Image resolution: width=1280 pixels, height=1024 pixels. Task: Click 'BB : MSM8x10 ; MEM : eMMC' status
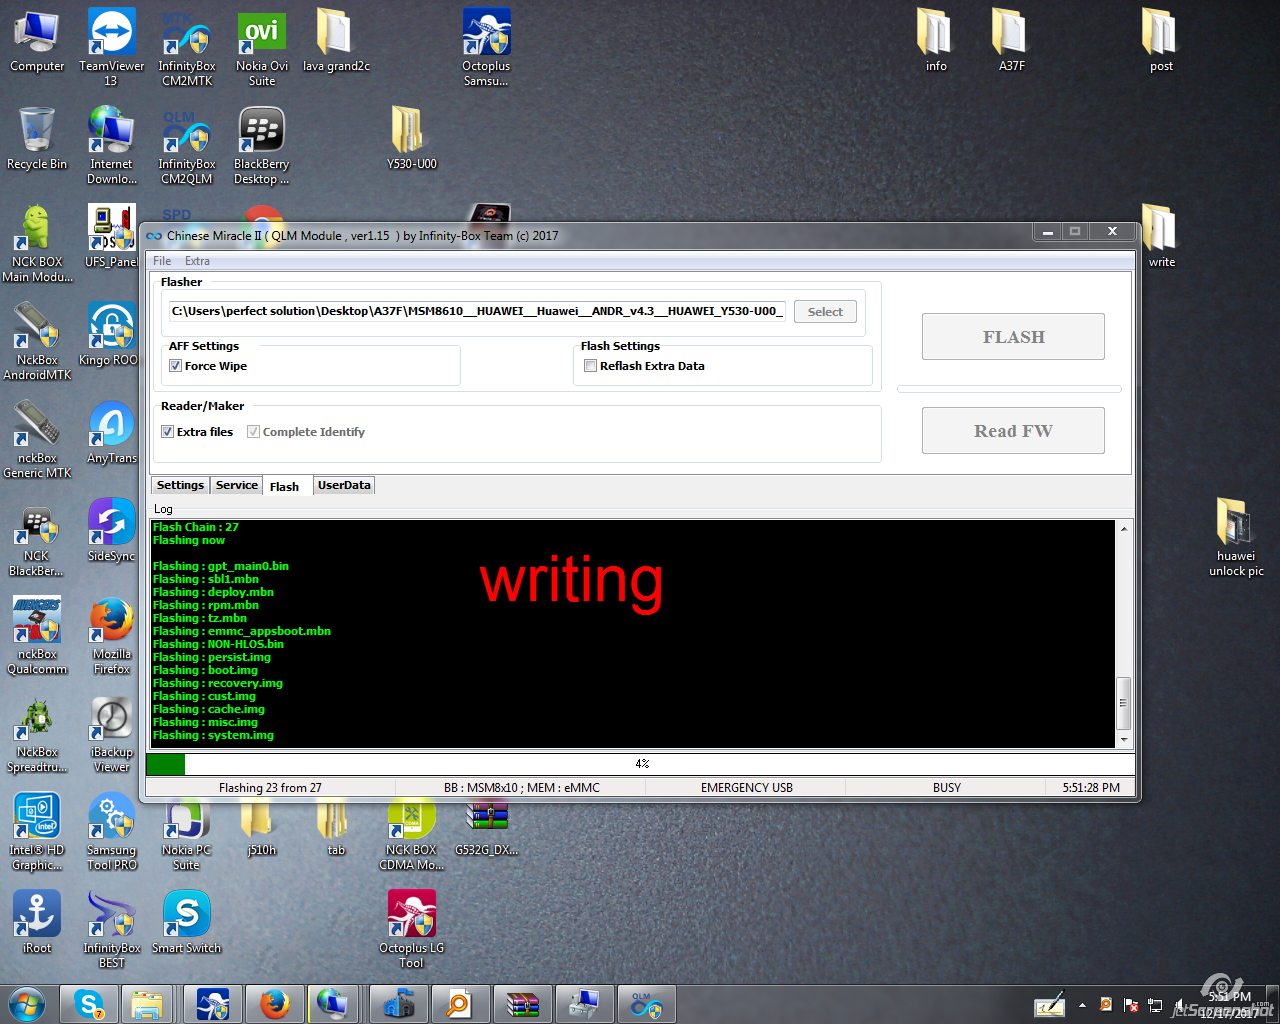pyautogui.click(x=522, y=788)
